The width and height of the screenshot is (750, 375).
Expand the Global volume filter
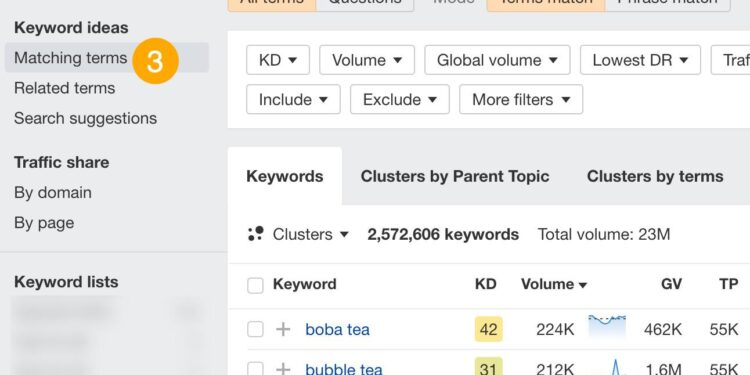pos(497,60)
